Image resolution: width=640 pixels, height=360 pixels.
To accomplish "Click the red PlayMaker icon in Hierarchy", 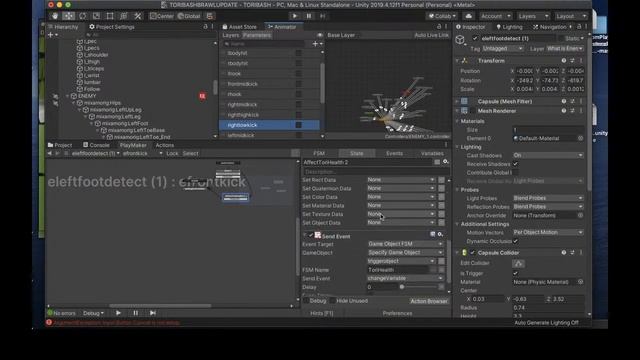I will coord(202,96).
